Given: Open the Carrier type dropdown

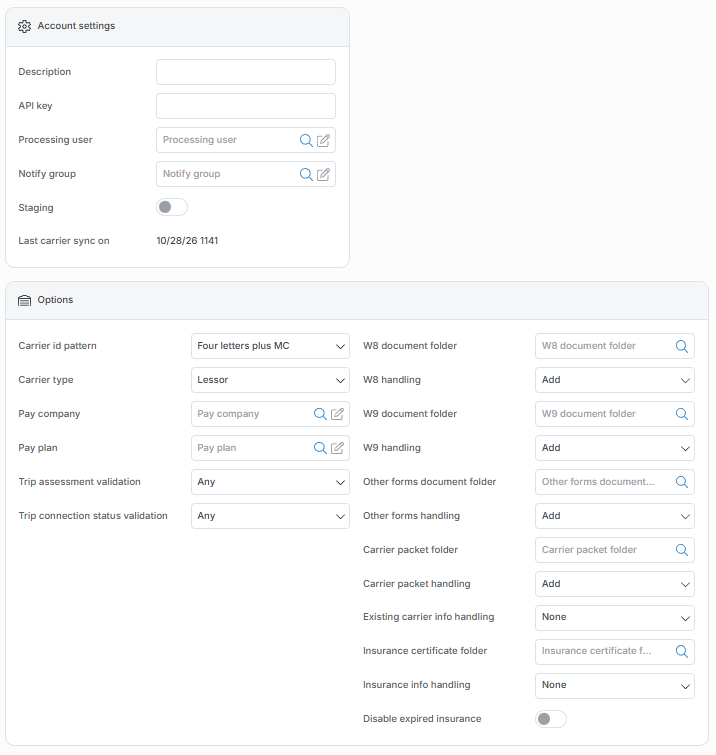Looking at the screenshot, I should click(x=270, y=380).
